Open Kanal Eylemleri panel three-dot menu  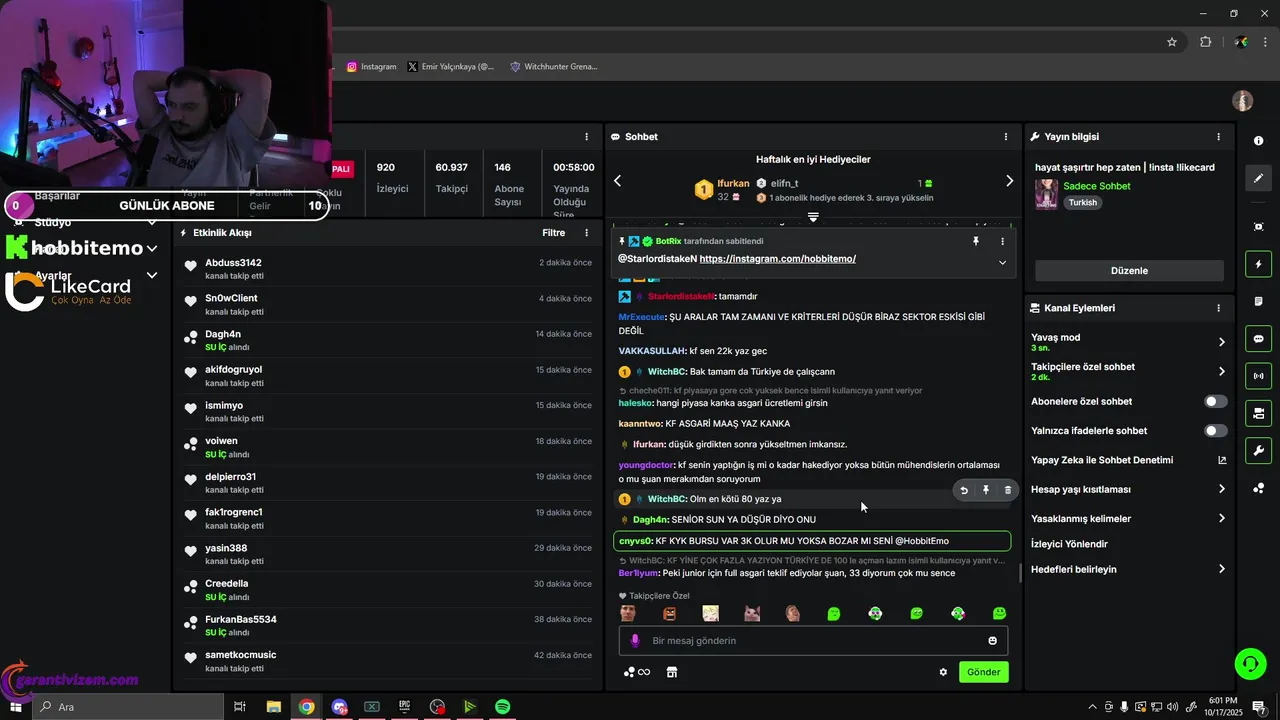[x=1218, y=308]
